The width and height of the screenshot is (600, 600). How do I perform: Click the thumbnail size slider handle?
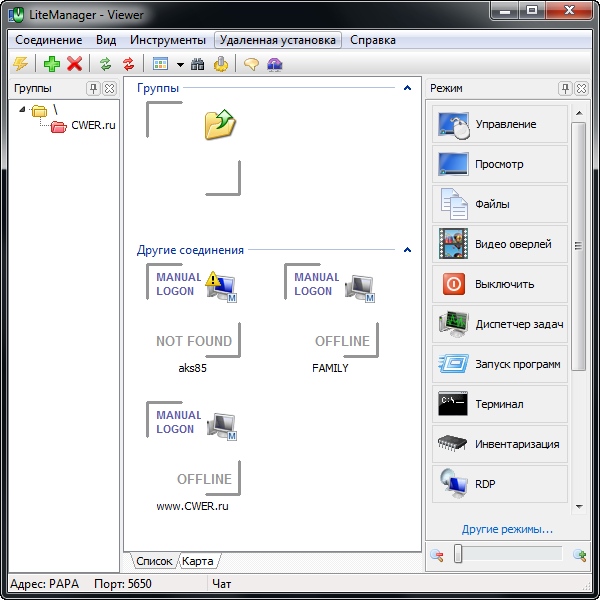(x=458, y=554)
